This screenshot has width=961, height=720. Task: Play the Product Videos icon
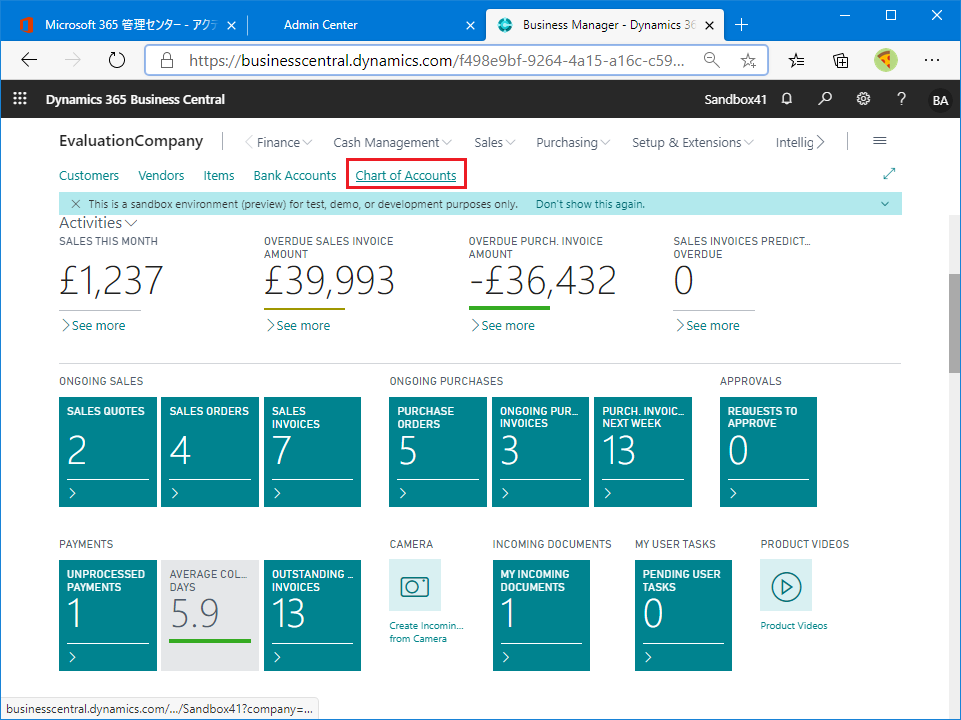786,585
